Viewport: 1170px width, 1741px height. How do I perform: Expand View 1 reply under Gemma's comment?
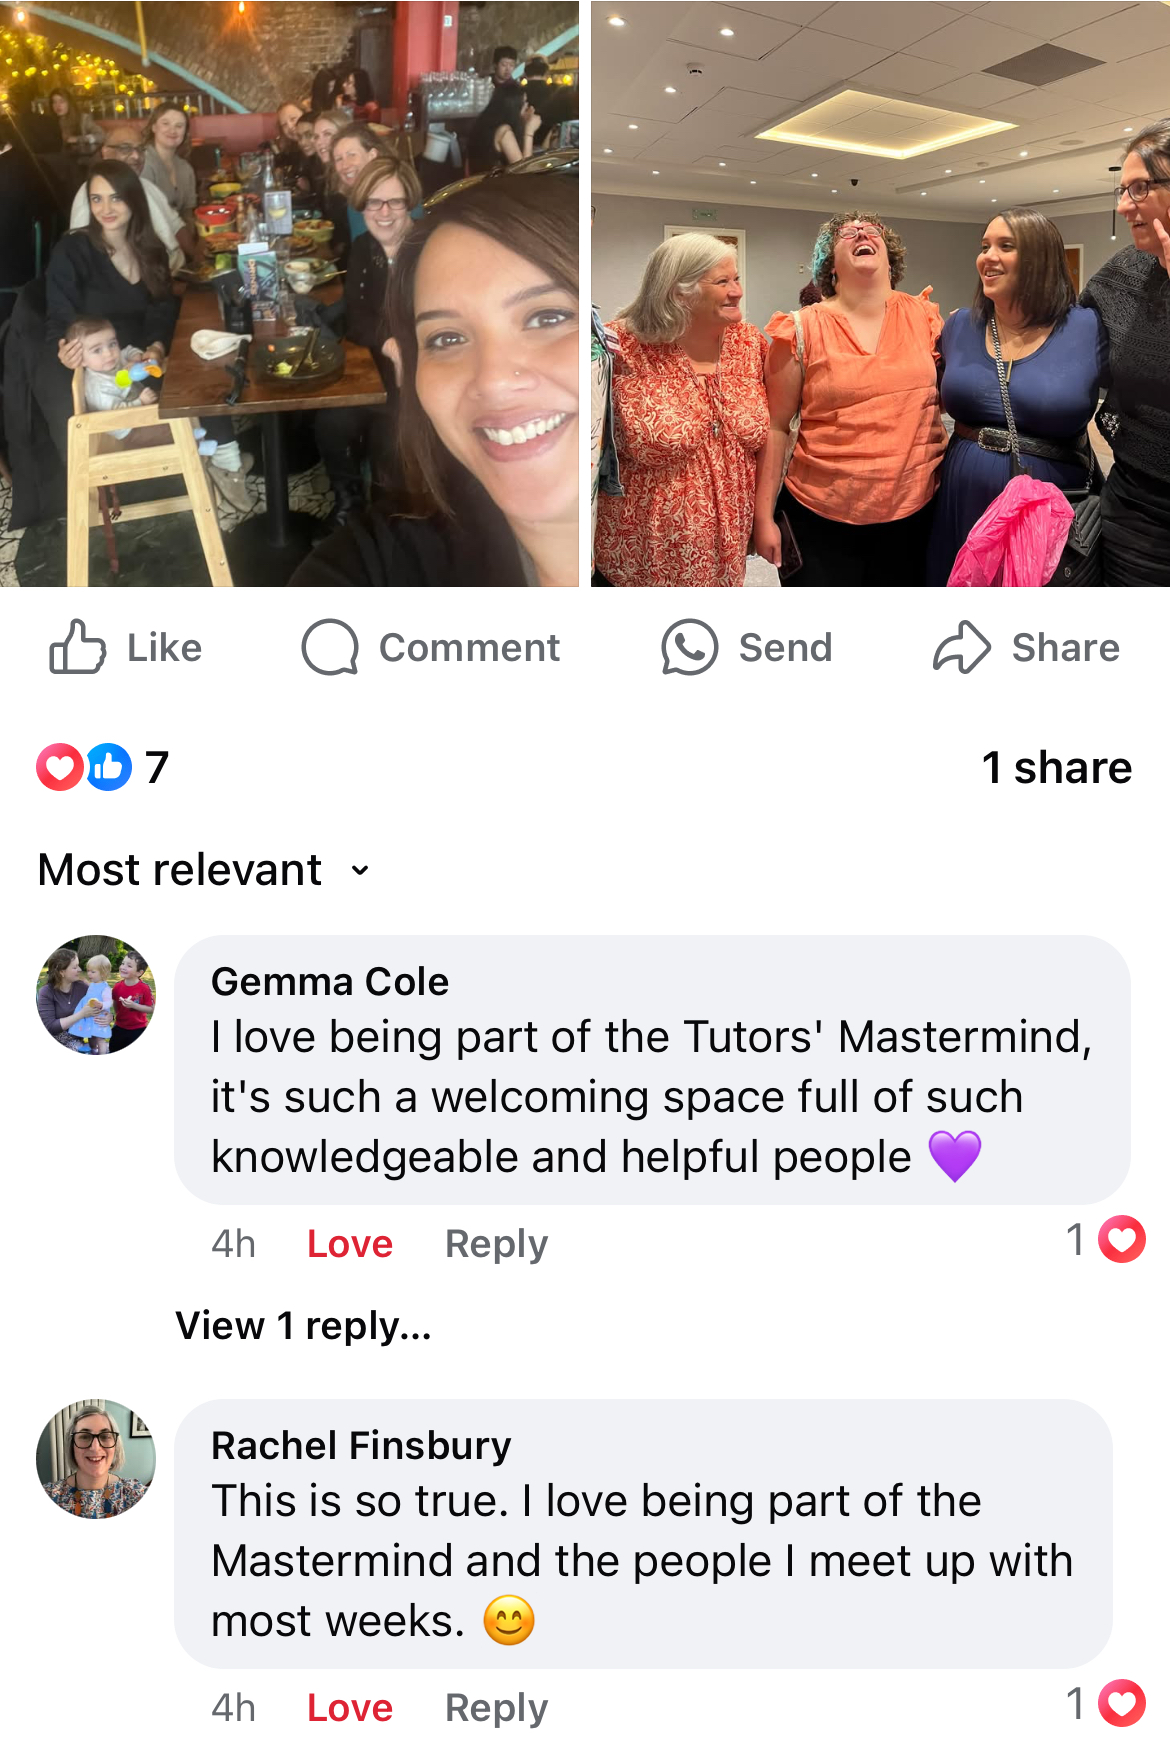(303, 1326)
